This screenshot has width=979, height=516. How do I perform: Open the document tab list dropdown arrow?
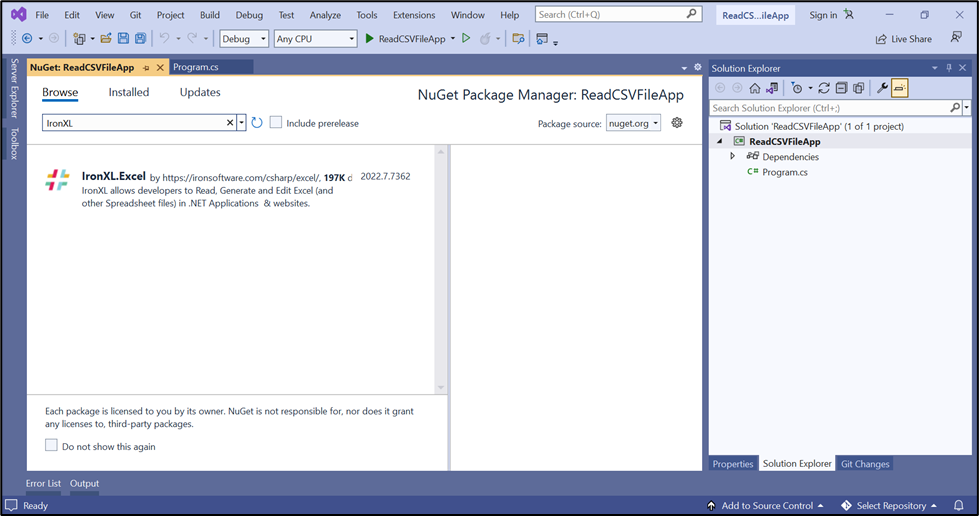684,67
